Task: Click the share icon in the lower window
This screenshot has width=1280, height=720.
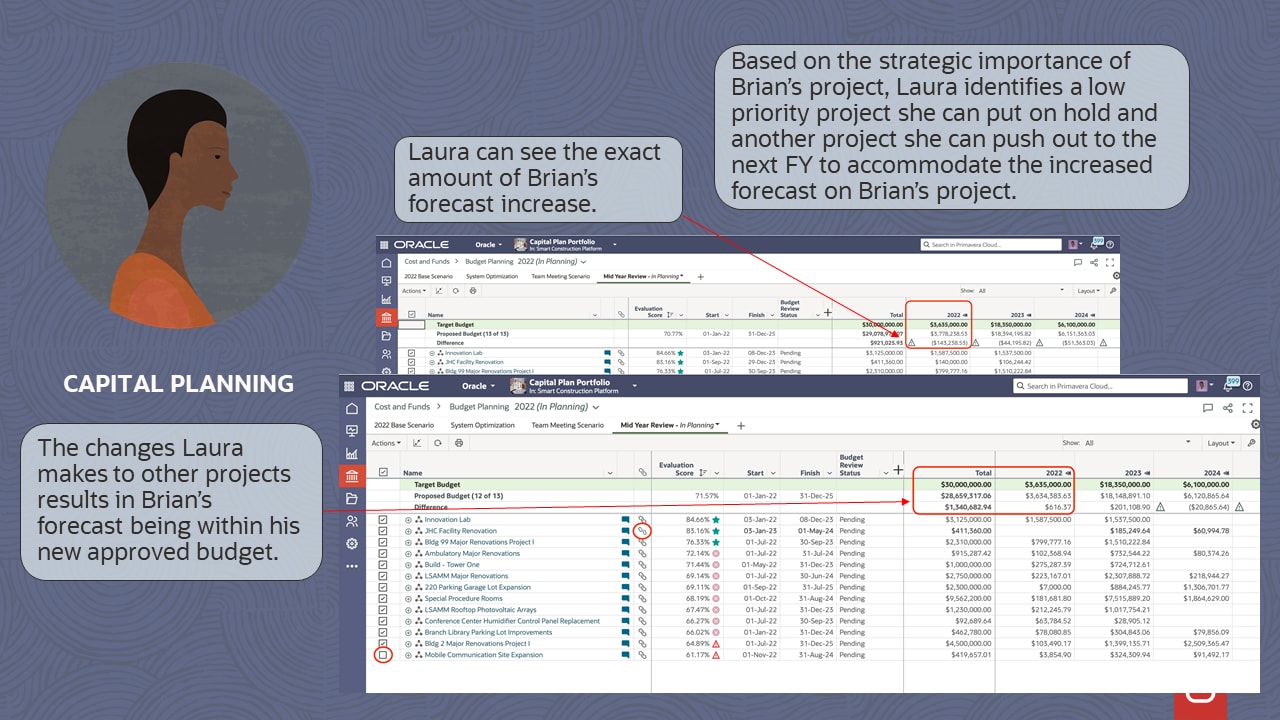Action: pos(1228,408)
